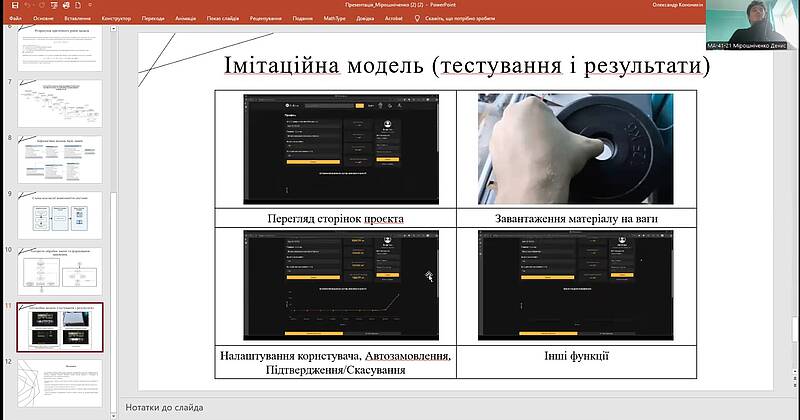
Task: Start the slideshow from the beginning with its icon
Action: pyautogui.click(x=54, y=5)
